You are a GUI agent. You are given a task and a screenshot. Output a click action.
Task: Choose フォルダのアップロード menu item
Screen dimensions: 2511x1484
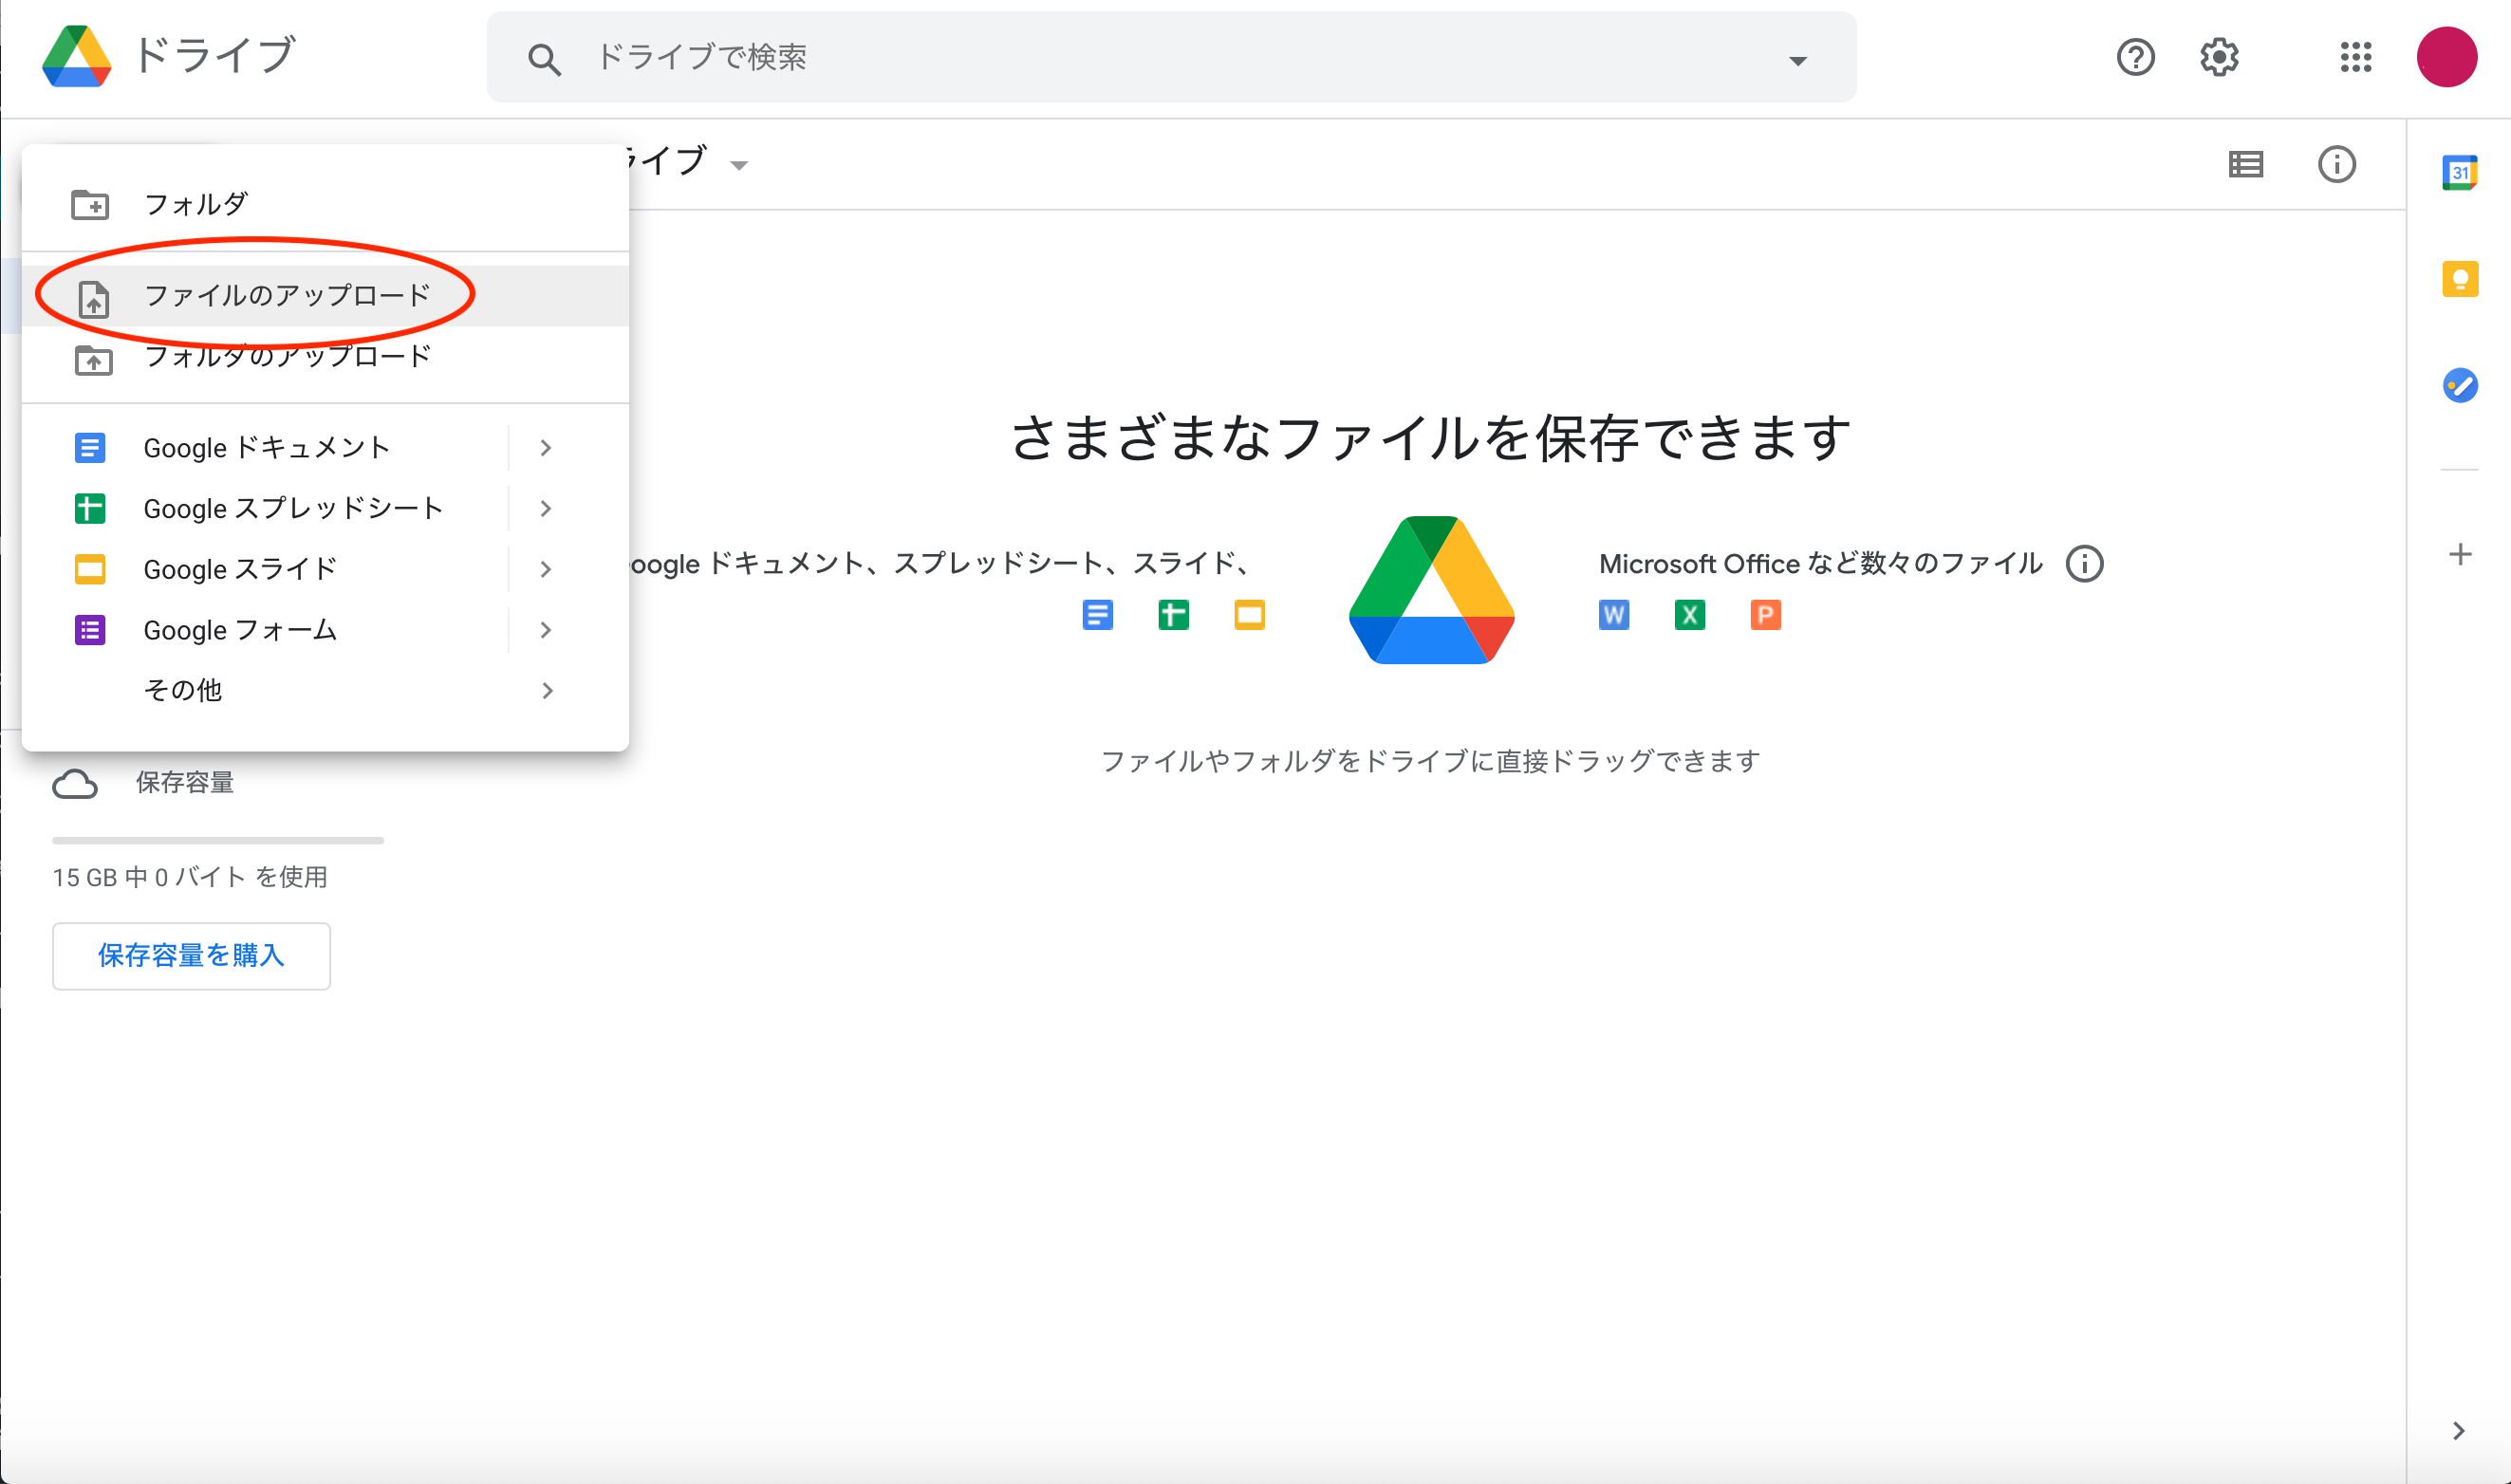pyautogui.click(x=325, y=357)
